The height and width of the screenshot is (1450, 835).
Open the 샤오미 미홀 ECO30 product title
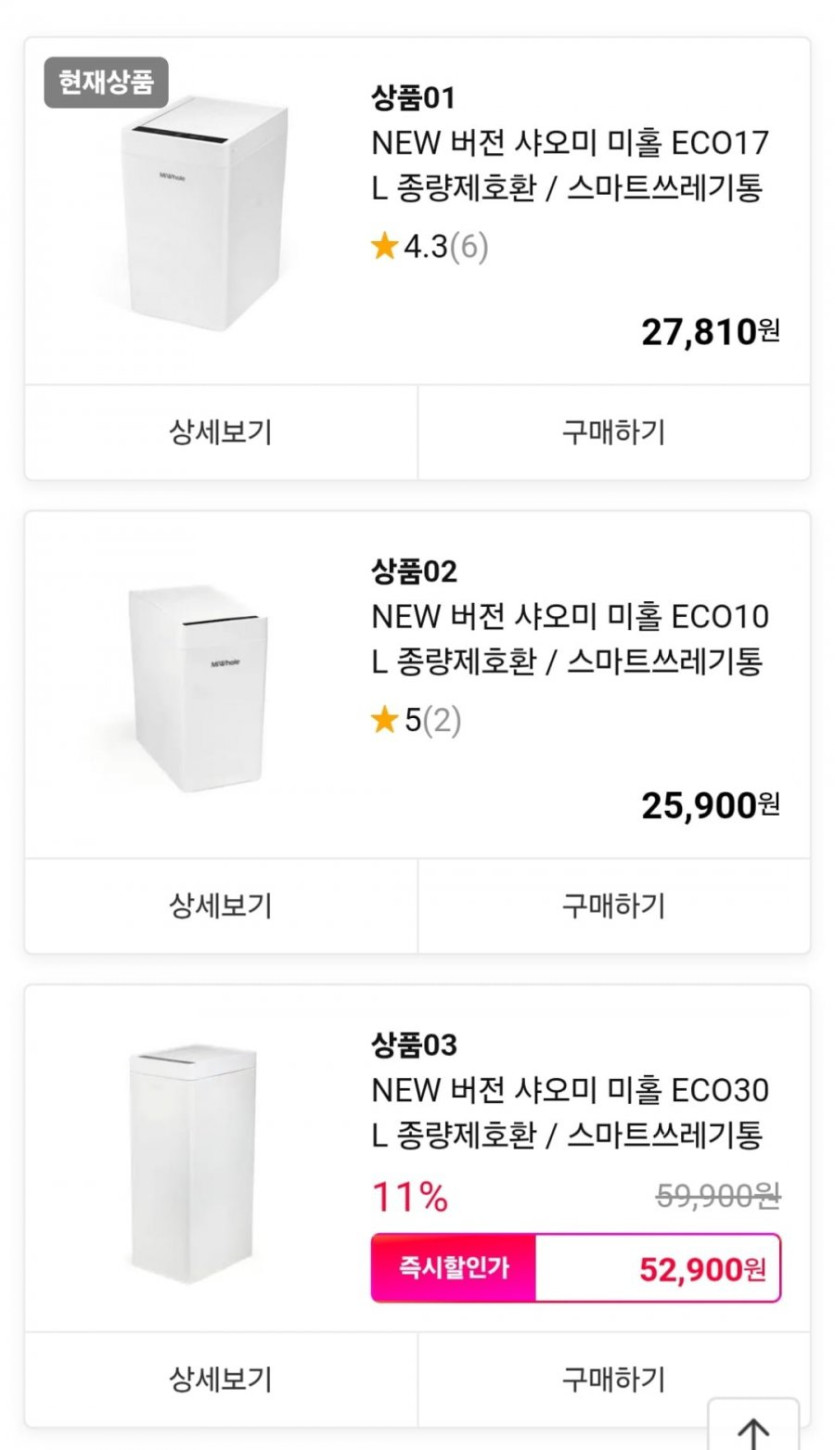[x=570, y=1112]
